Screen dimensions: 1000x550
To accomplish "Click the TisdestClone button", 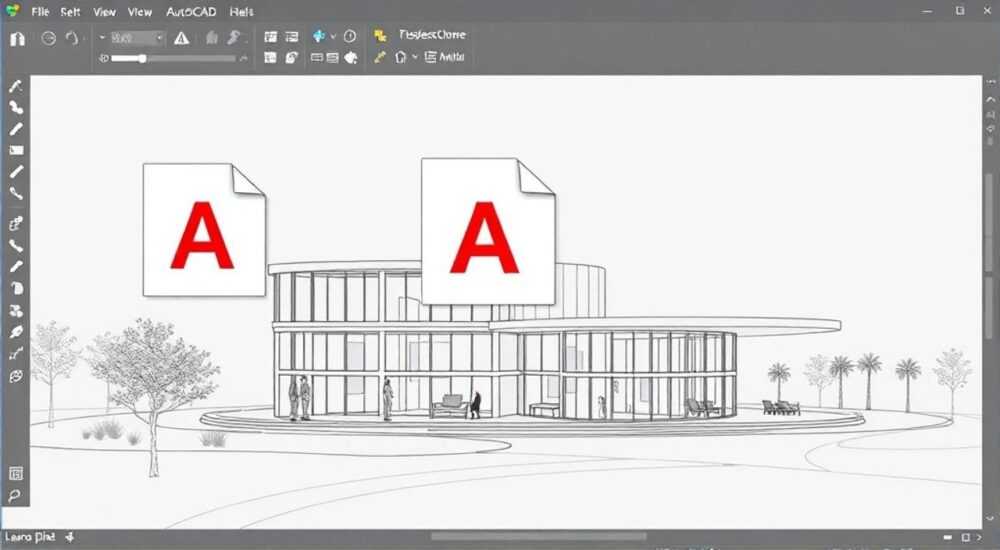I will (x=432, y=34).
